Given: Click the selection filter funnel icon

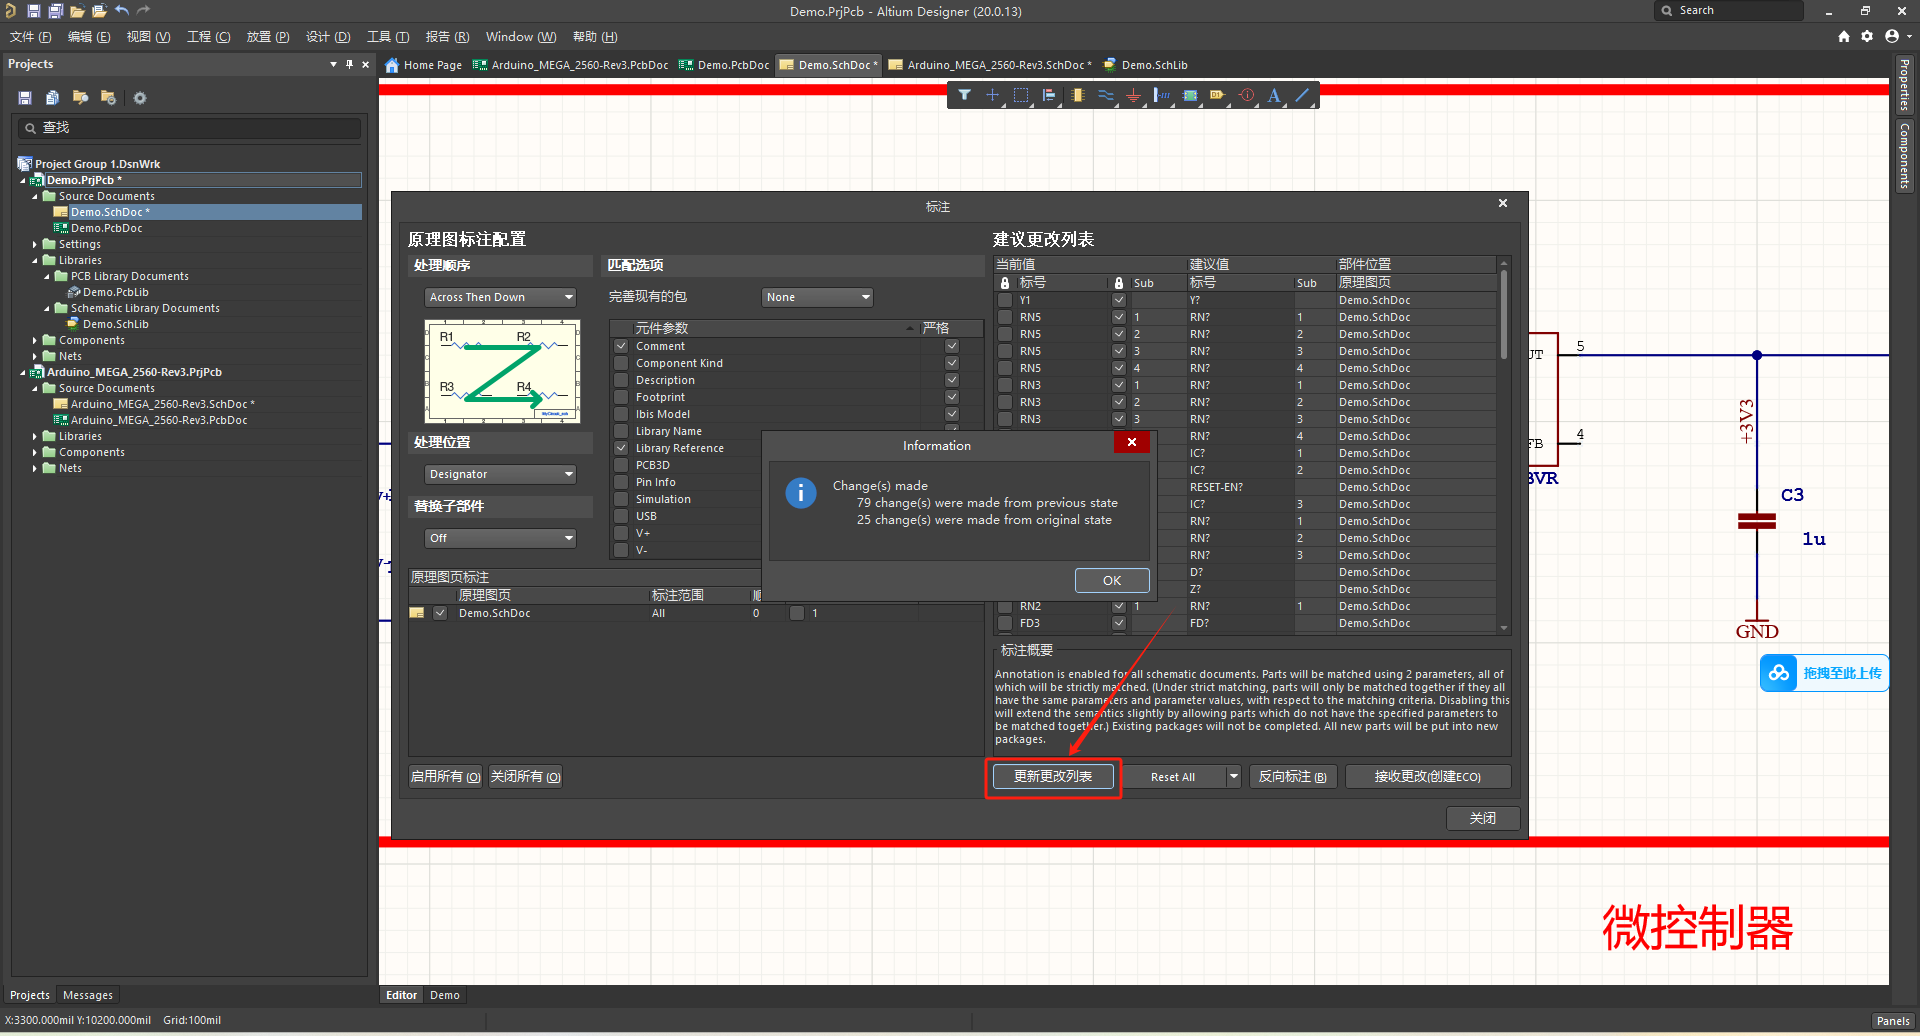Looking at the screenshot, I should 964,95.
